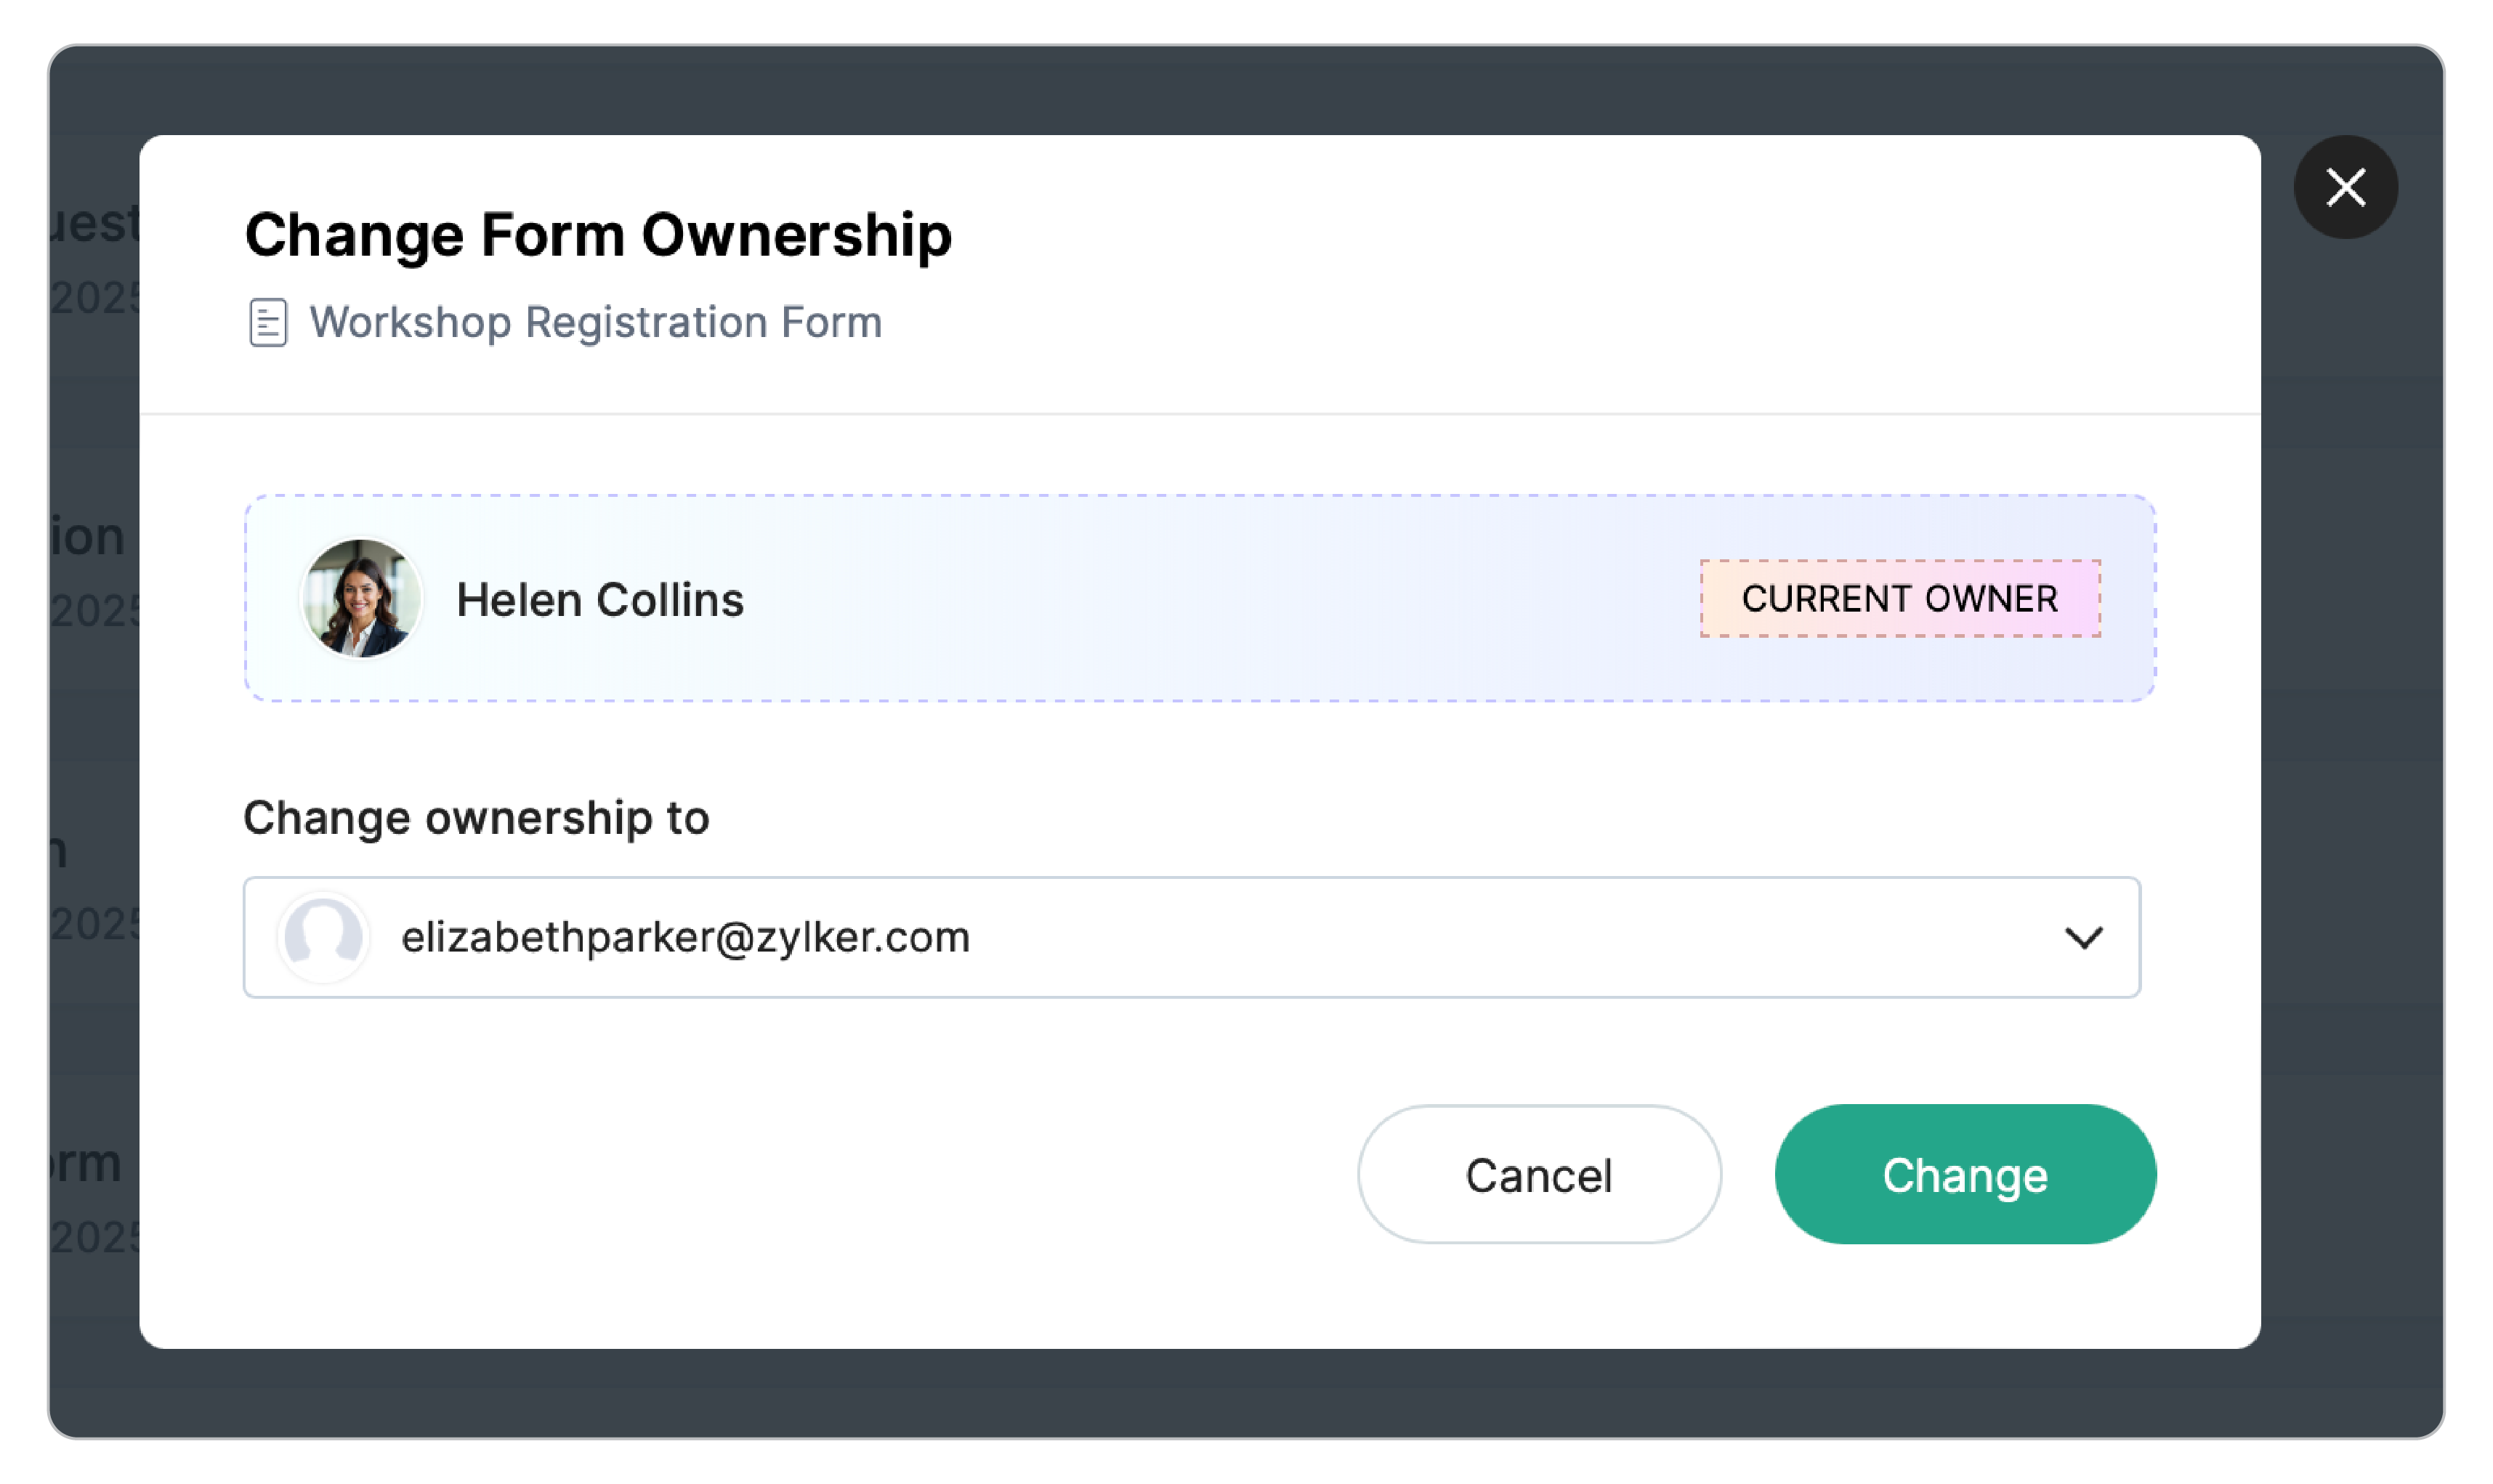The width and height of the screenshot is (2493, 1484).
Task: Click the dimmed background text "ion"
Action: pos(90,537)
